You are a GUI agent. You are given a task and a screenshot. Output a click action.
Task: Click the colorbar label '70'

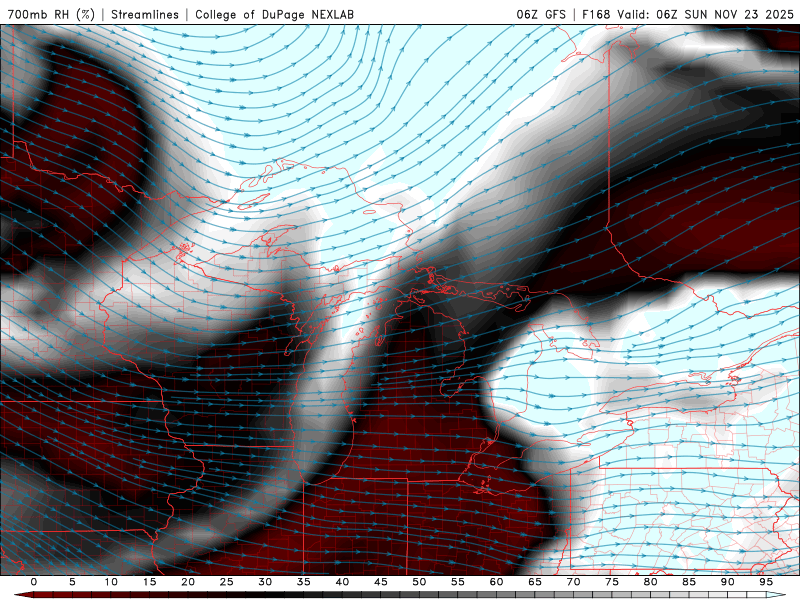[x=573, y=582]
